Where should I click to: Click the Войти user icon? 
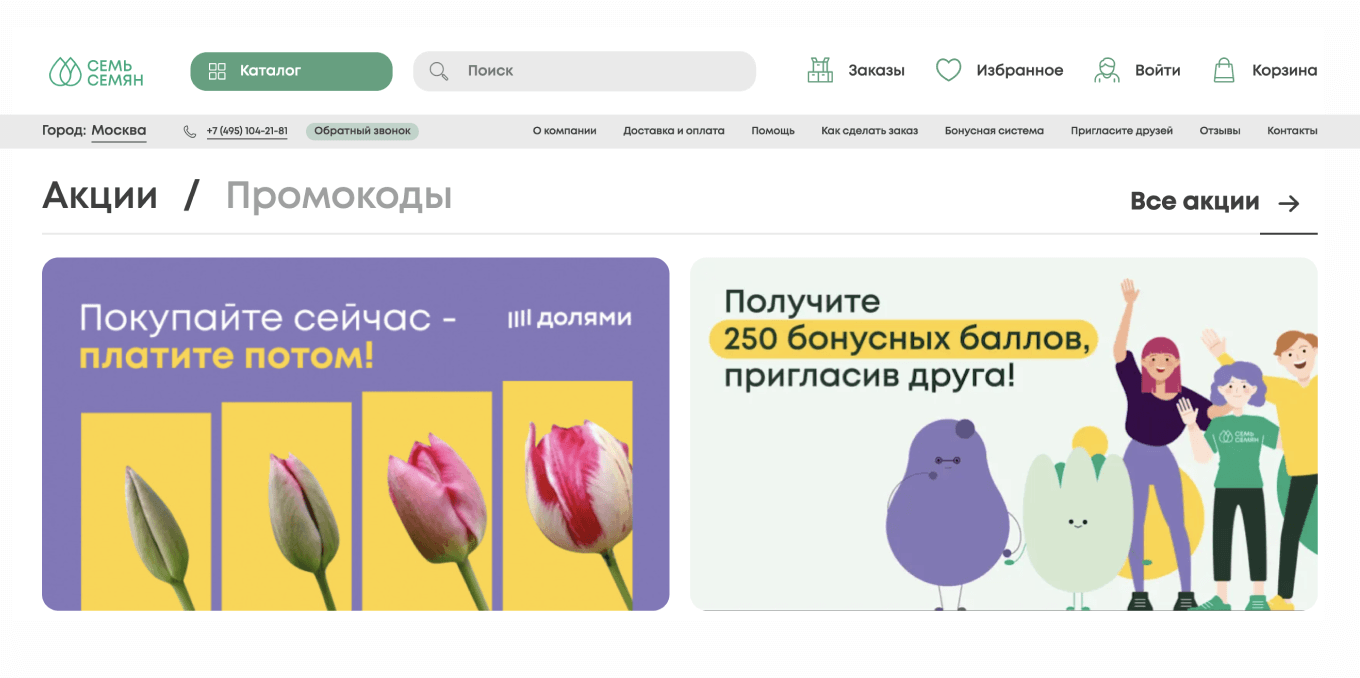[1106, 70]
